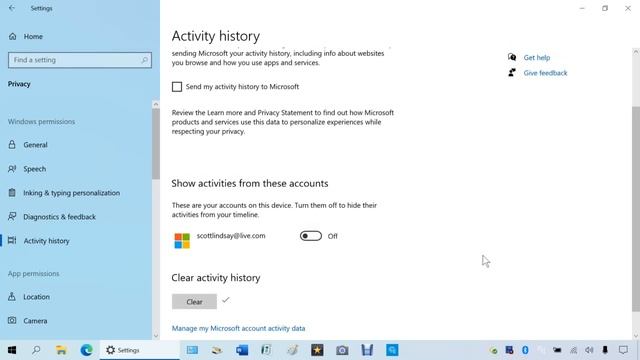Click the Give feedback person icon

pyautogui.click(x=512, y=73)
